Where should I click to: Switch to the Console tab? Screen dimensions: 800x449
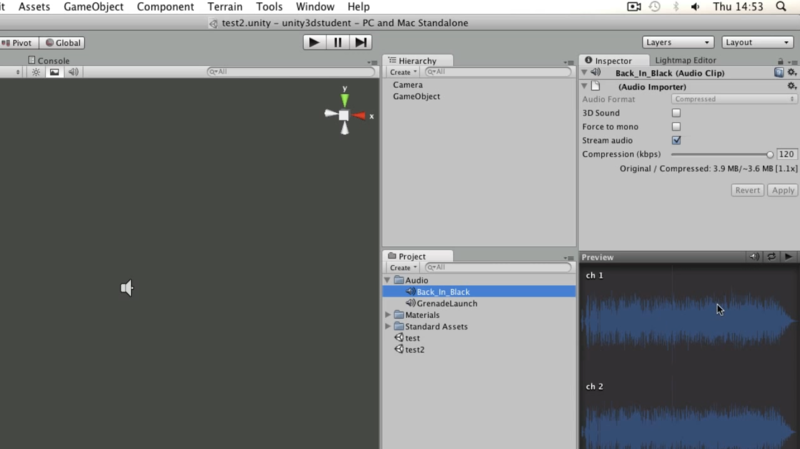pyautogui.click(x=48, y=60)
